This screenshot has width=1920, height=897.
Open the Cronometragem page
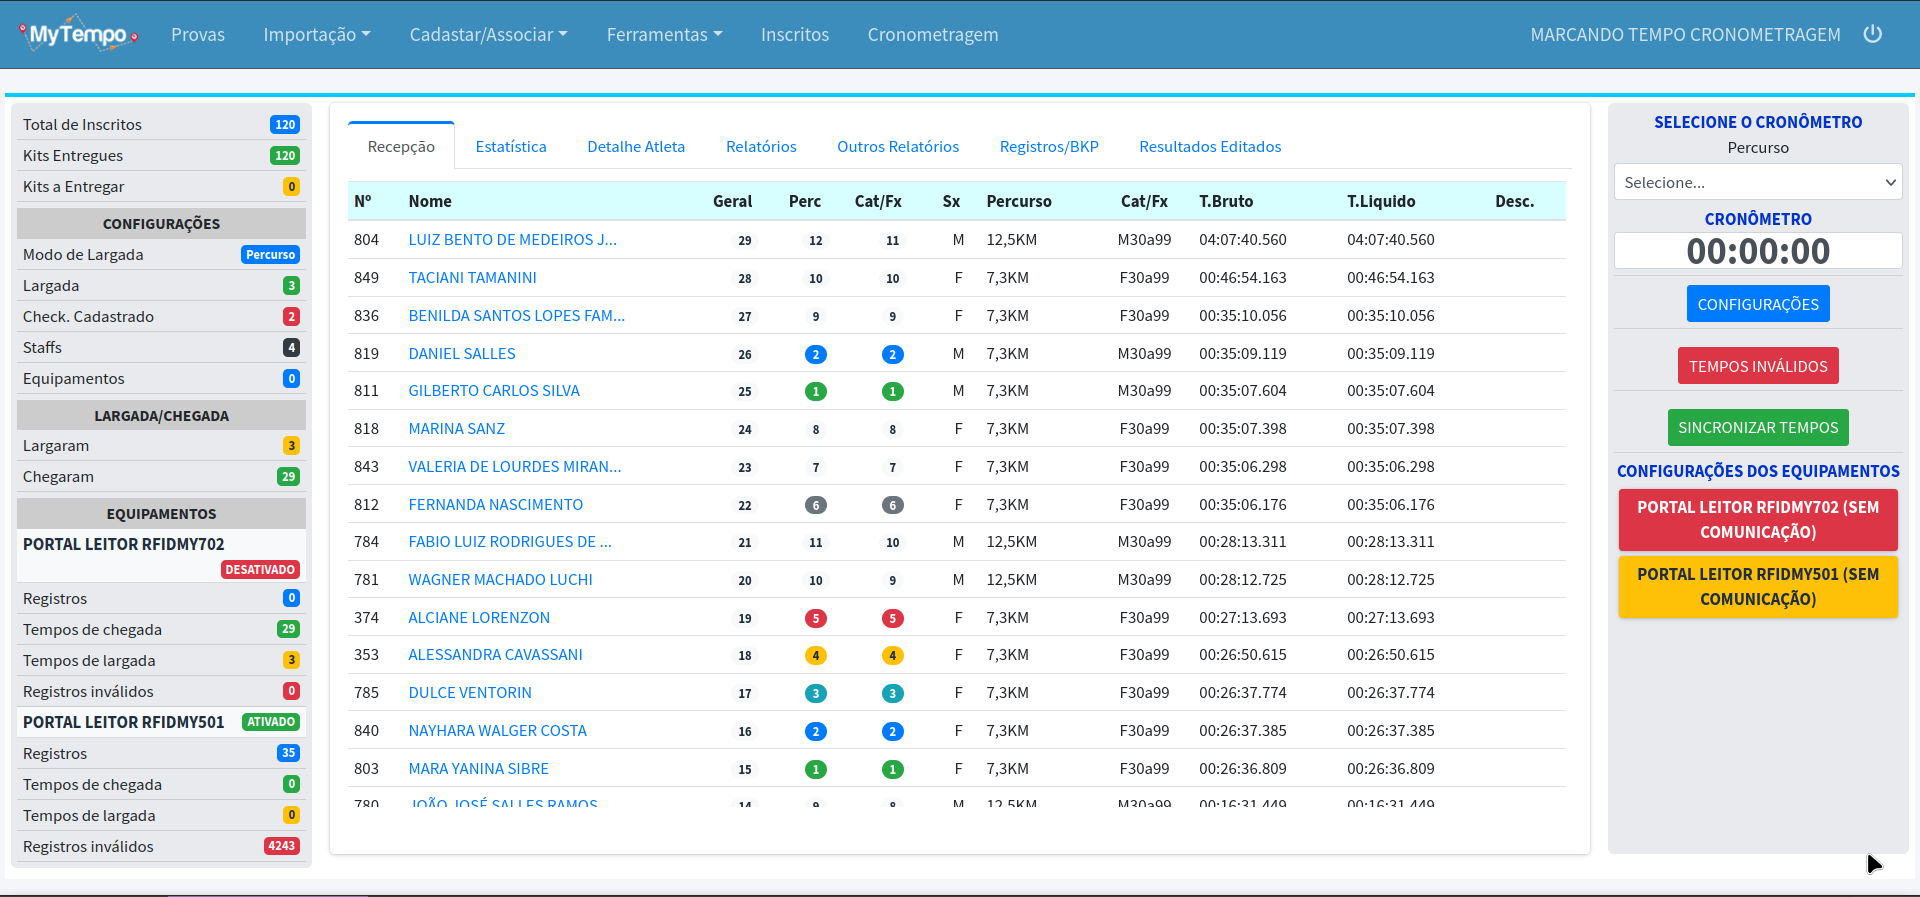coord(933,35)
